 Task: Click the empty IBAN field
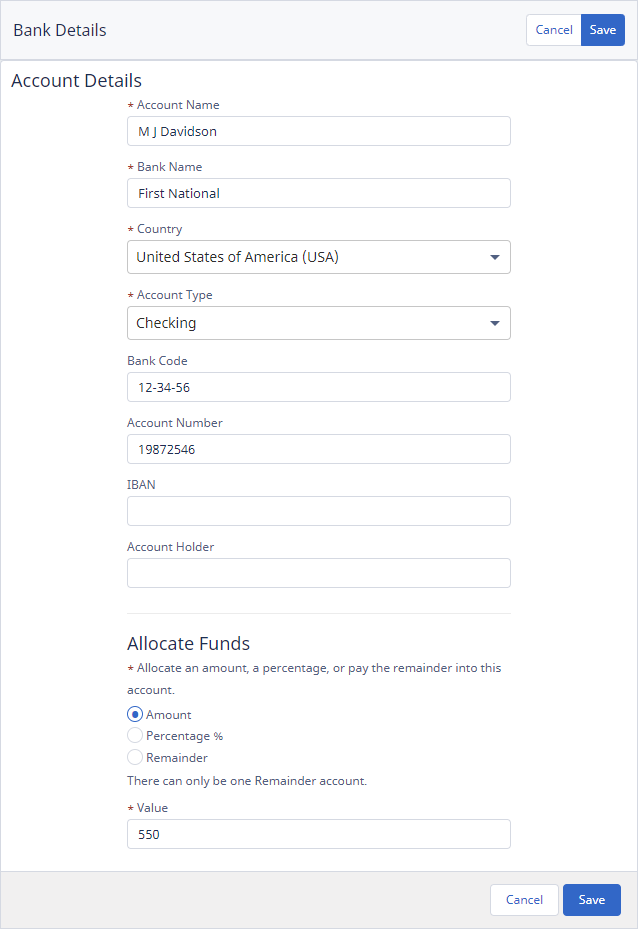(318, 511)
